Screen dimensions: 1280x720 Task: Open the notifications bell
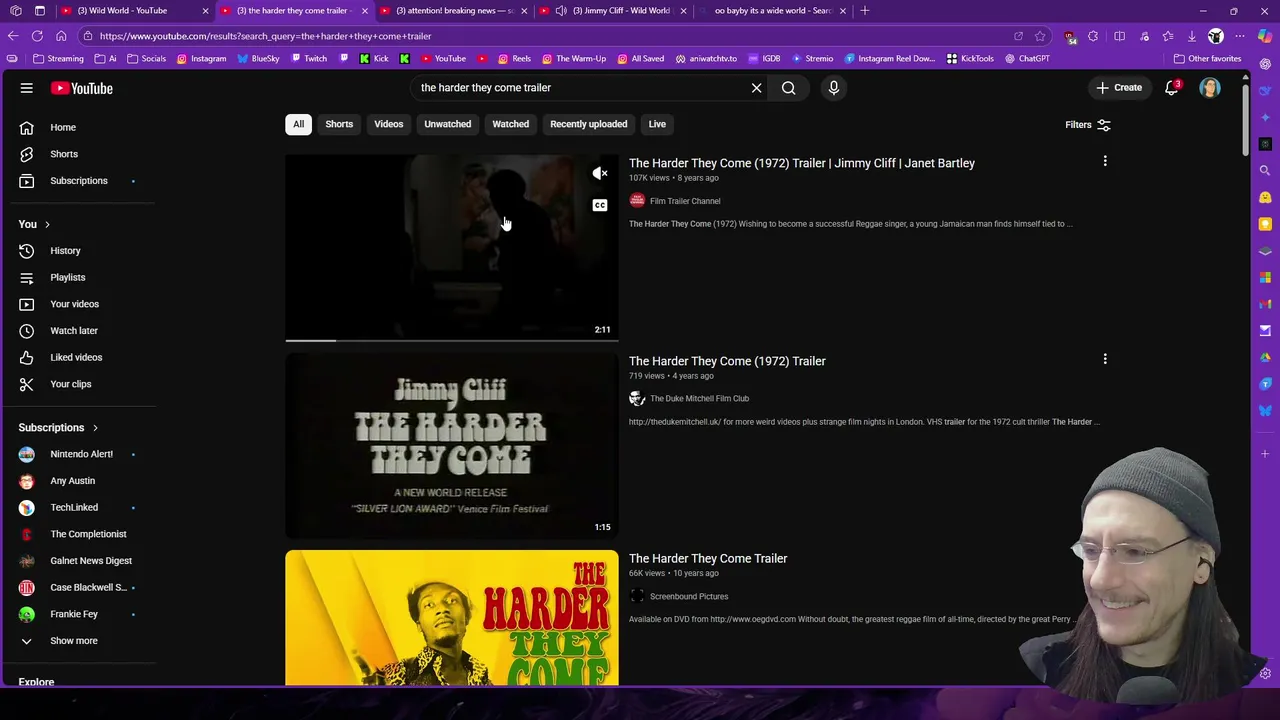(x=1172, y=88)
